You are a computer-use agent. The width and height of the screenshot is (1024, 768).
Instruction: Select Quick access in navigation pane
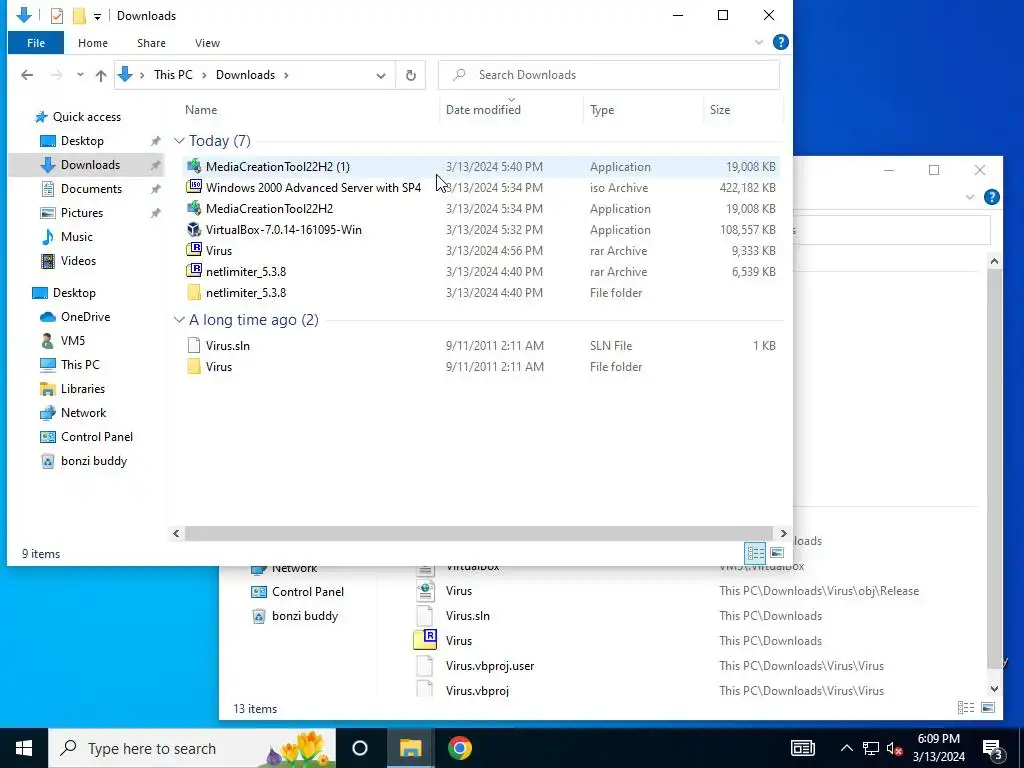click(86, 117)
